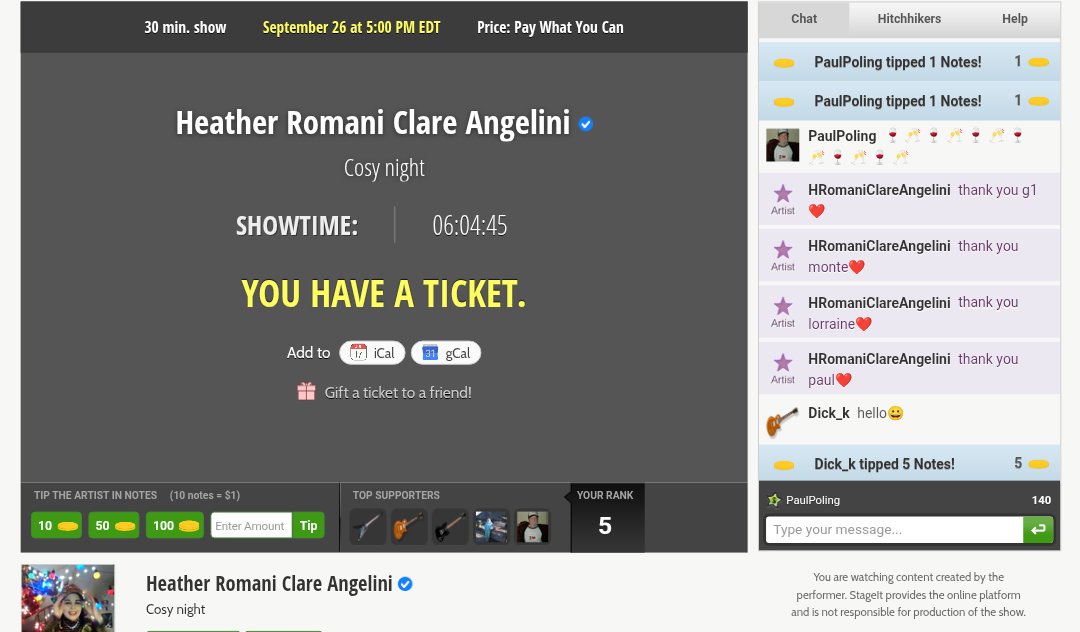Switch to the Chat tab
The image size is (1080, 632).
coord(803,19)
